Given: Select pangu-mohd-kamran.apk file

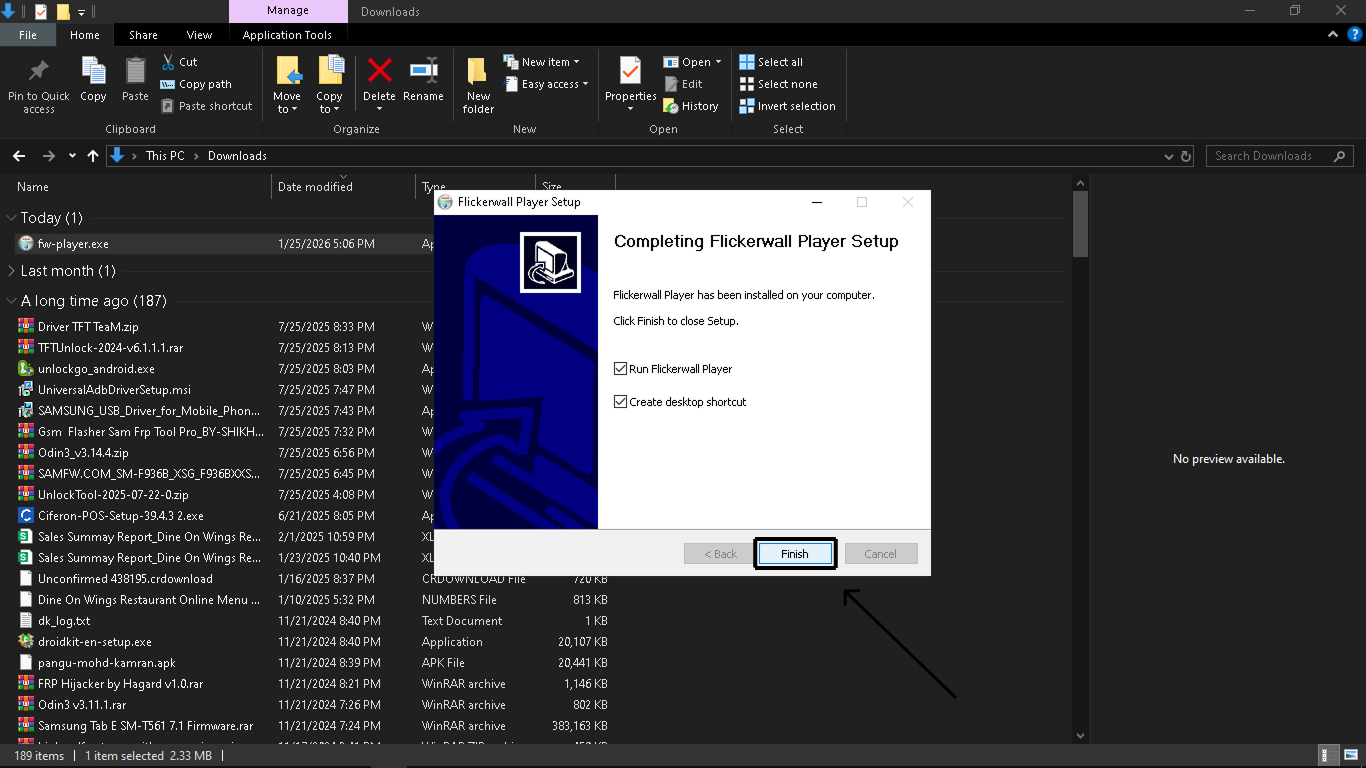Looking at the screenshot, I should 106,663.
